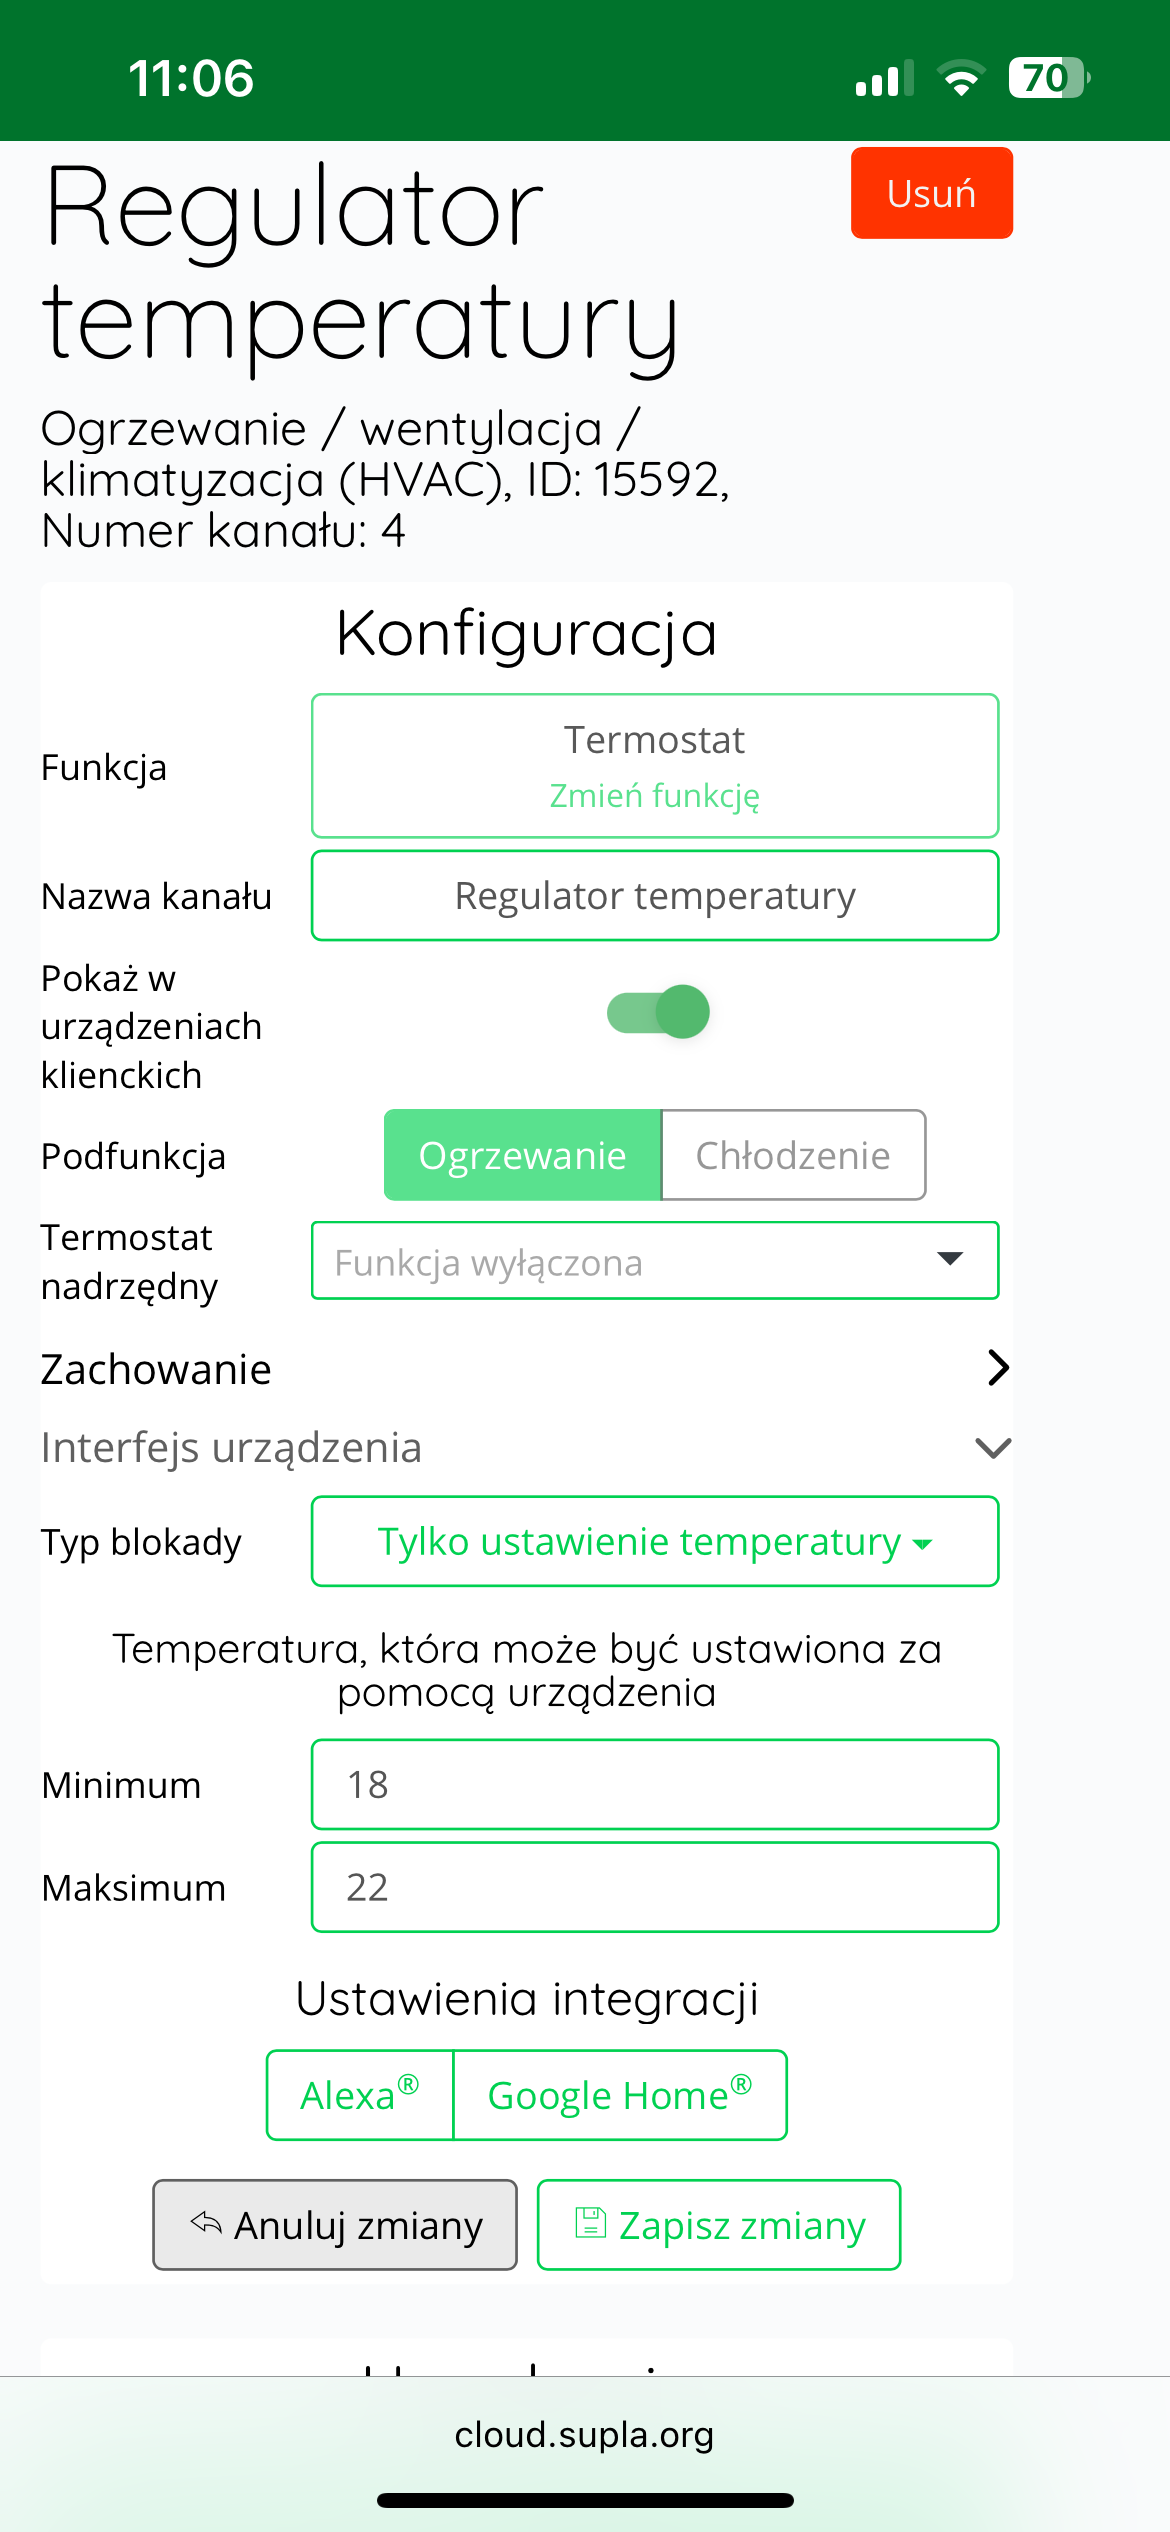Click the Zachowanie right chevron icon
This screenshot has height=2532, width=1170.
pos(998,1368)
